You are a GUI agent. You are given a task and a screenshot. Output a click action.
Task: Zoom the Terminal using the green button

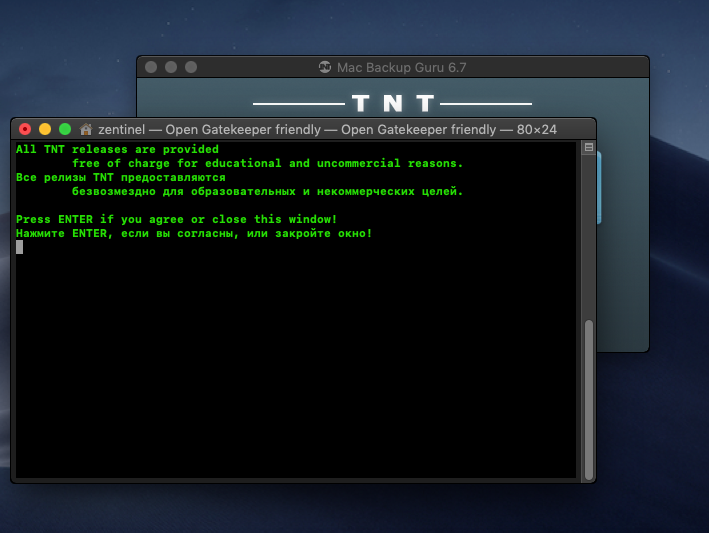coord(65,129)
